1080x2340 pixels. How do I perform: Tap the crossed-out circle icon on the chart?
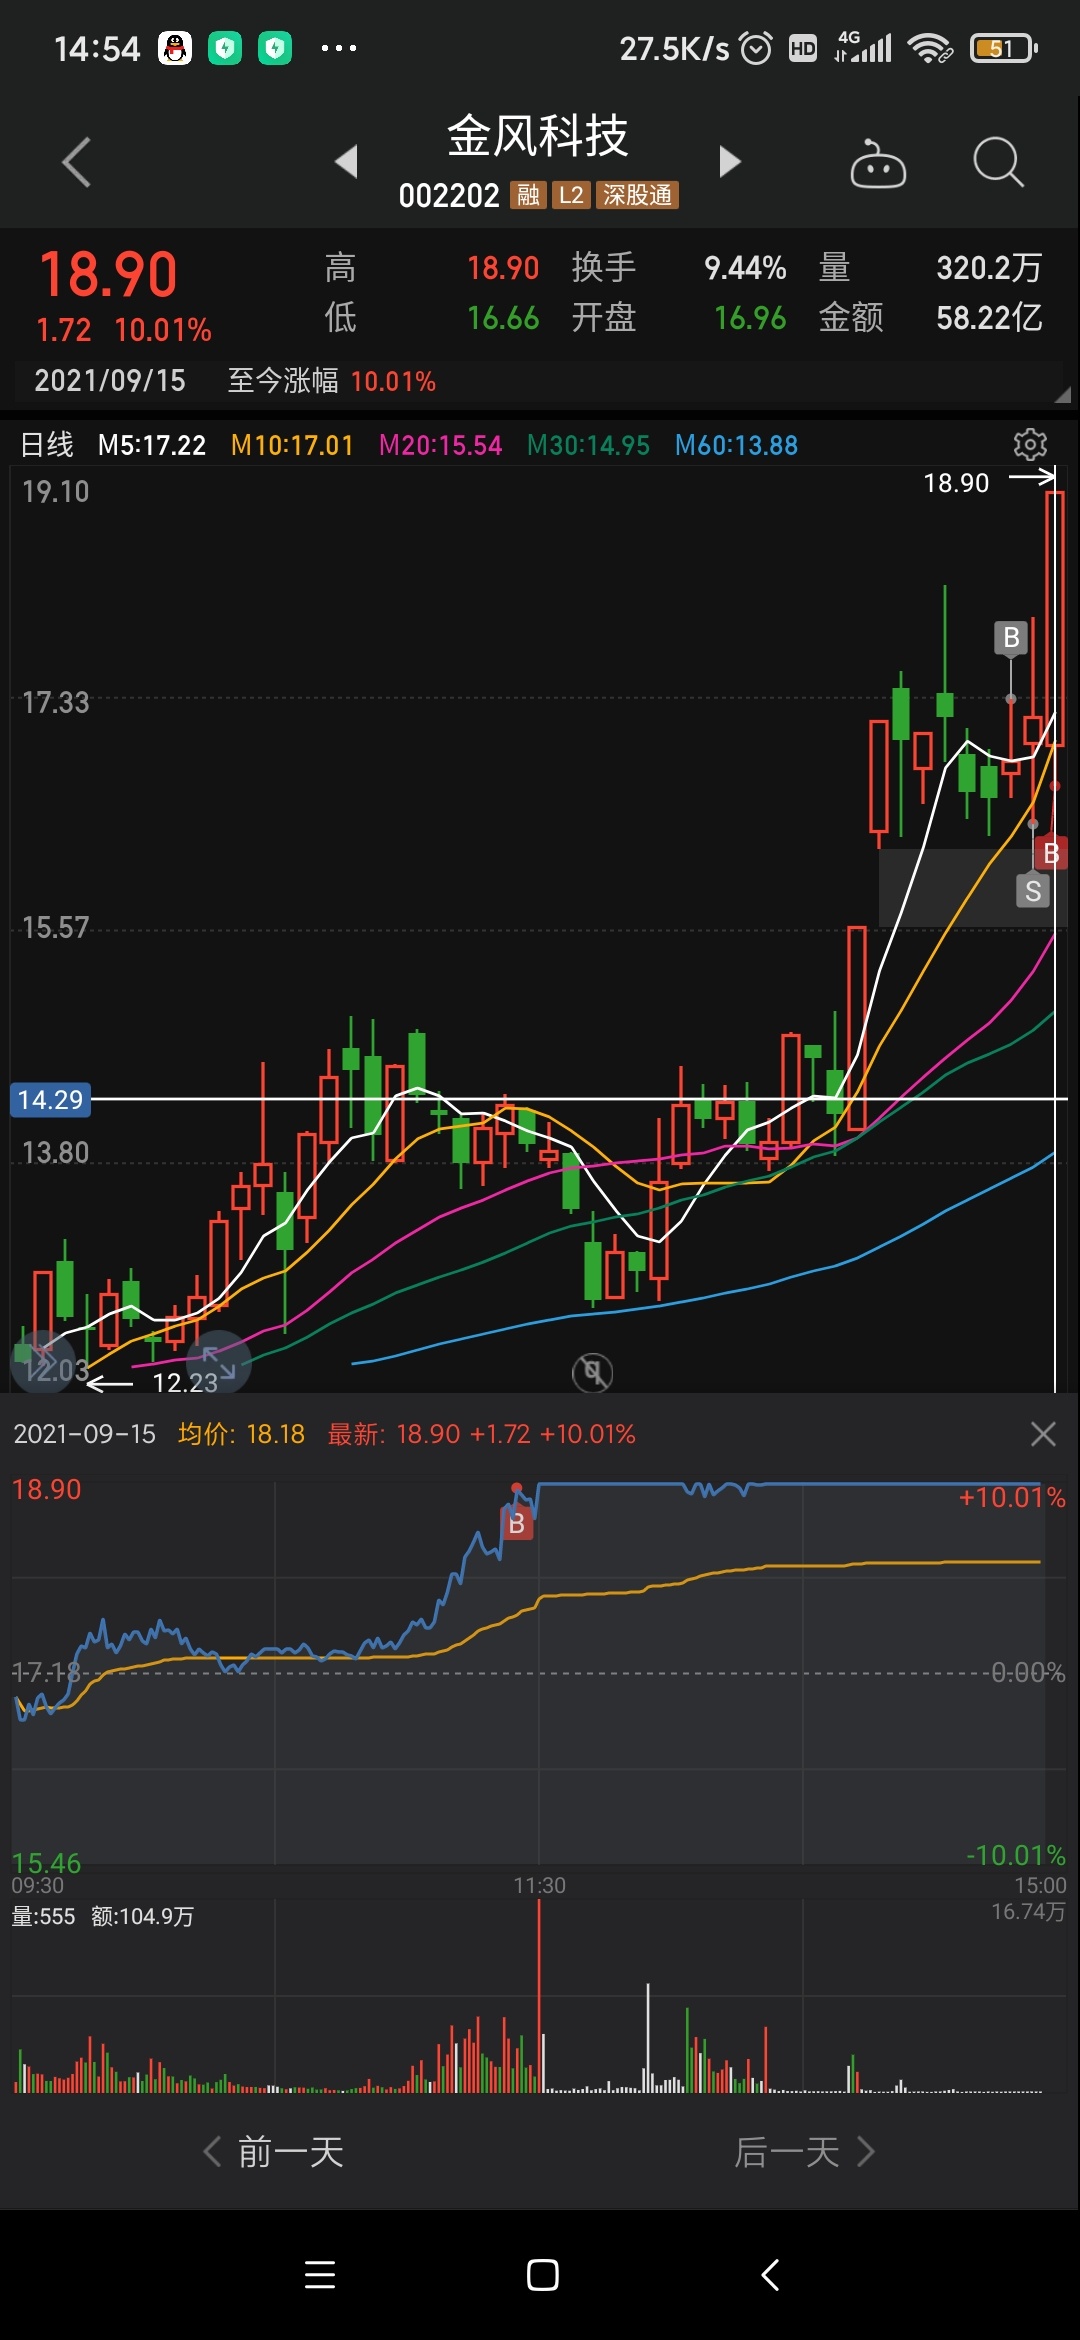pyautogui.click(x=592, y=1372)
